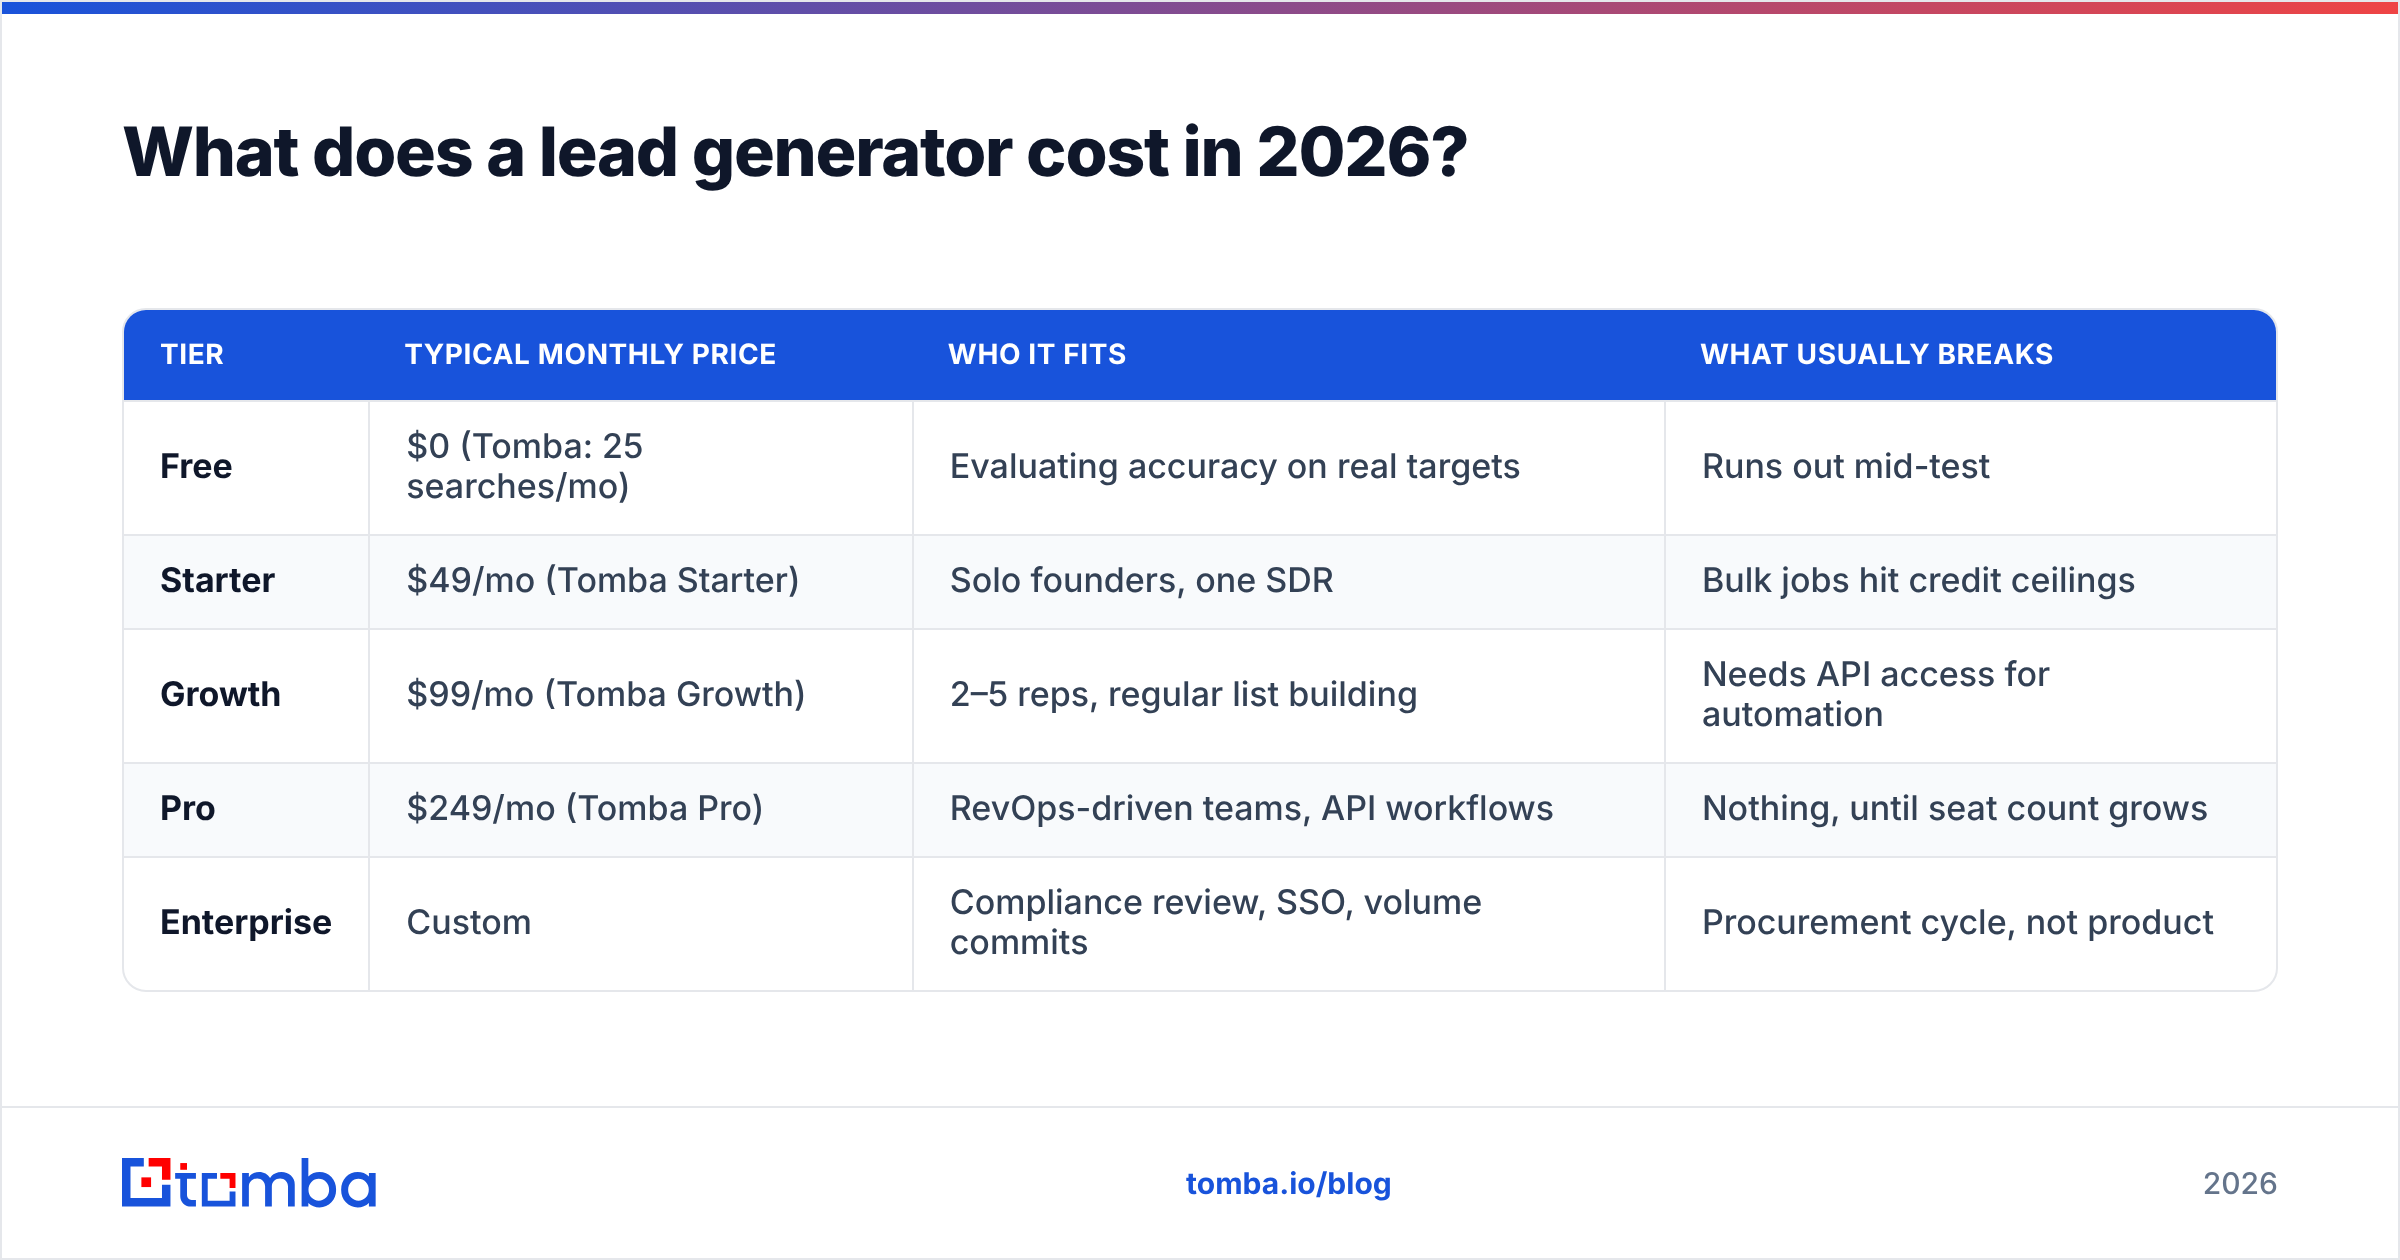Click the $49/mo (Tomba Starter) cell
2400x1260 pixels.
641,581
